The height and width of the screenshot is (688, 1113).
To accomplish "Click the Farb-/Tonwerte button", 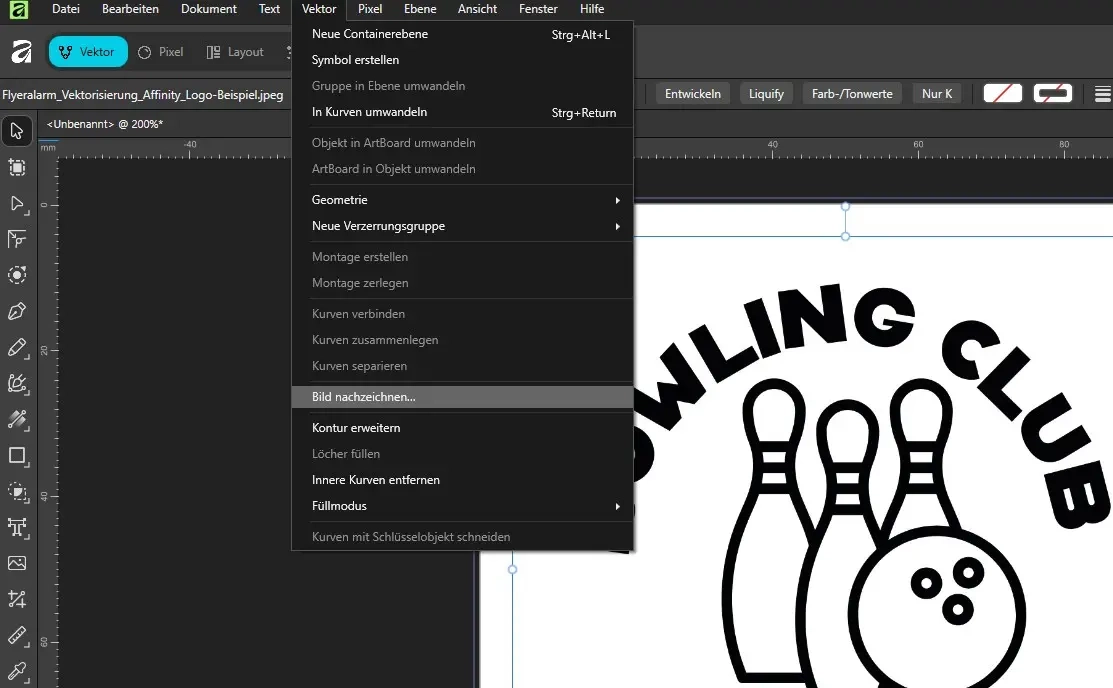I will (852, 94).
